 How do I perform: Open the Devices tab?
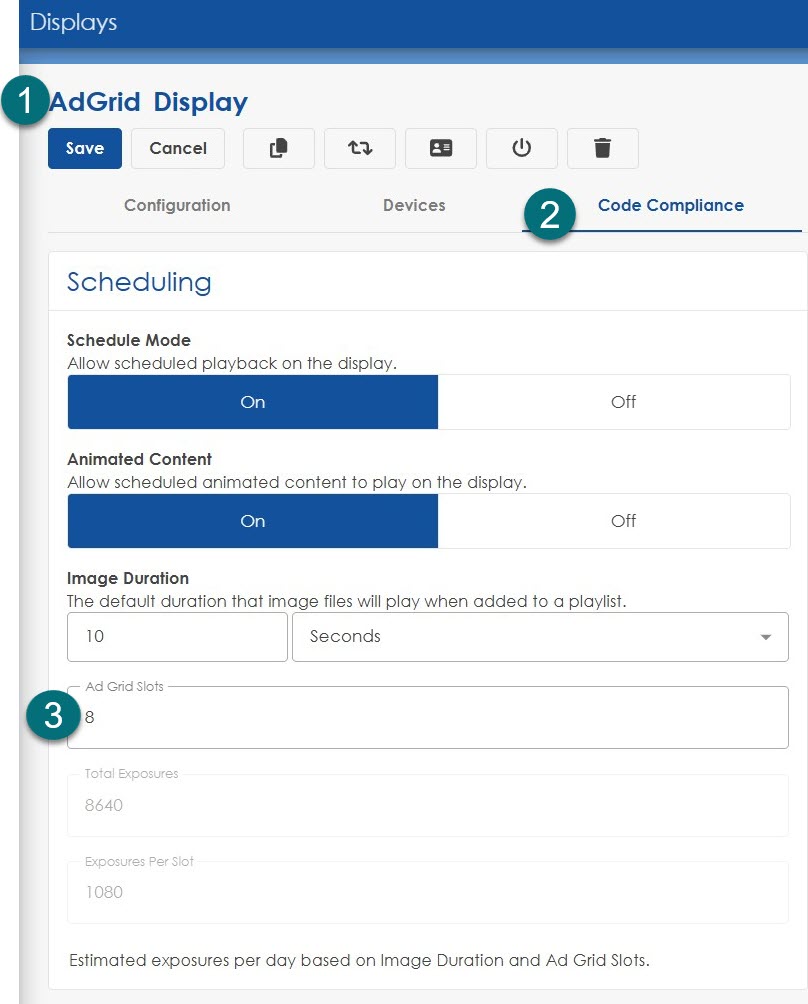[414, 205]
